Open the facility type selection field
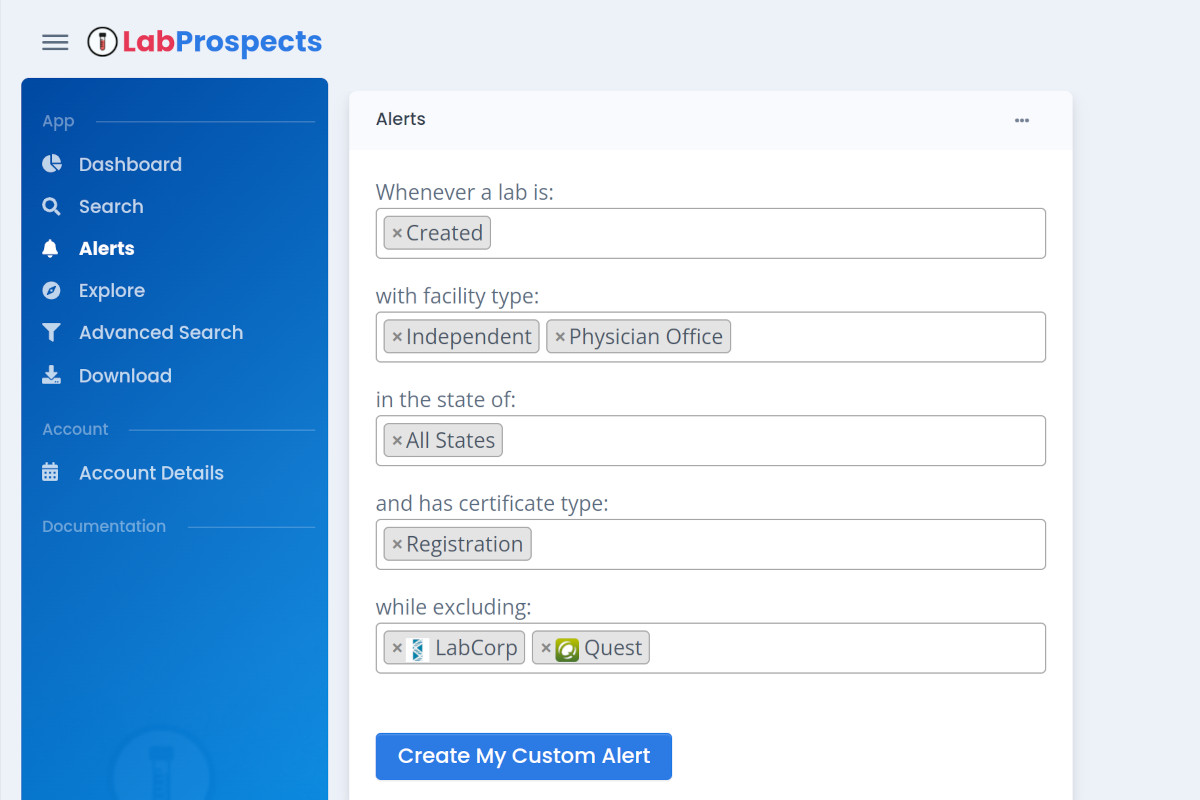Screen dimensions: 1200x800 pos(880,337)
